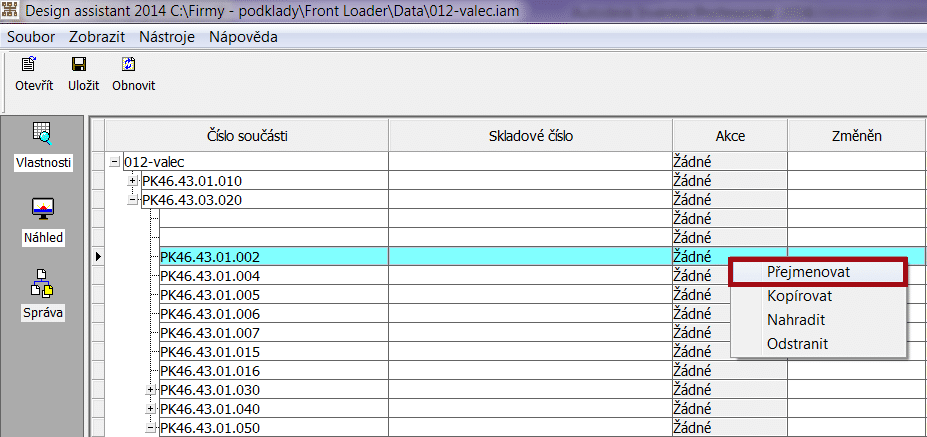Click the Žádné action cell for PK46.43.03.020
The image size is (927, 437).
click(x=730, y=200)
